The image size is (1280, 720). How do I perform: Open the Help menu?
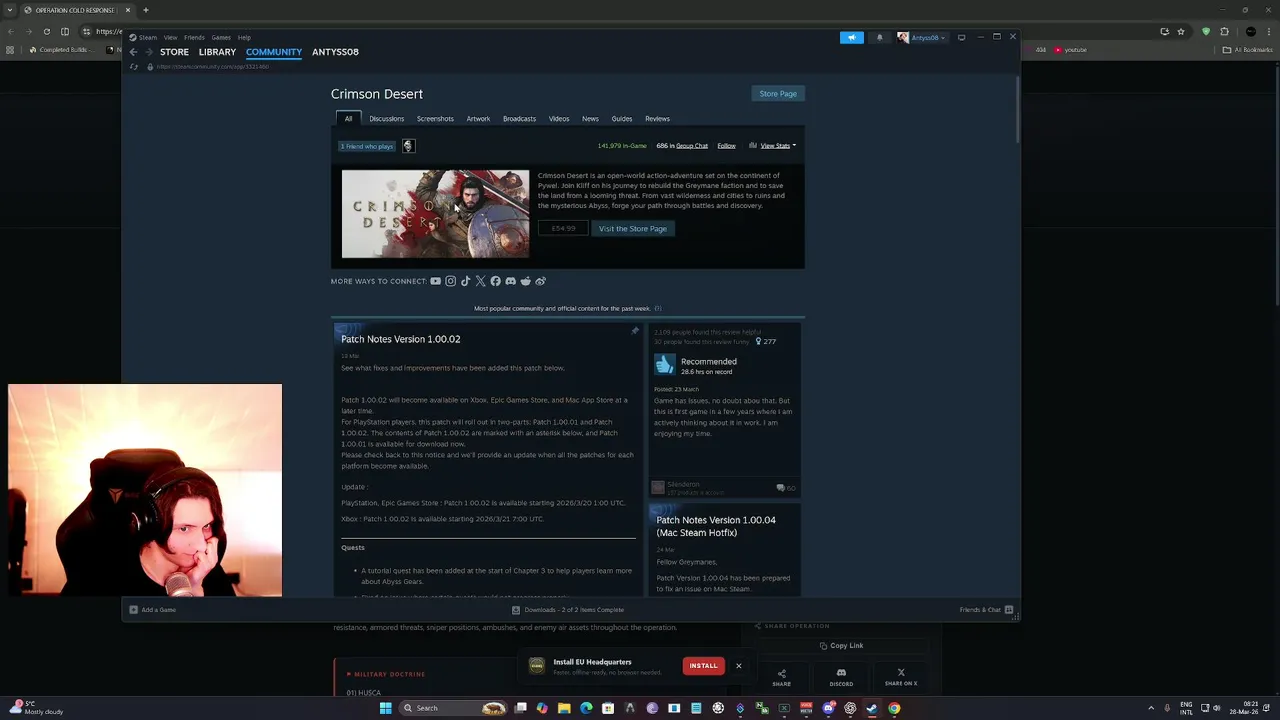(x=244, y=38)
